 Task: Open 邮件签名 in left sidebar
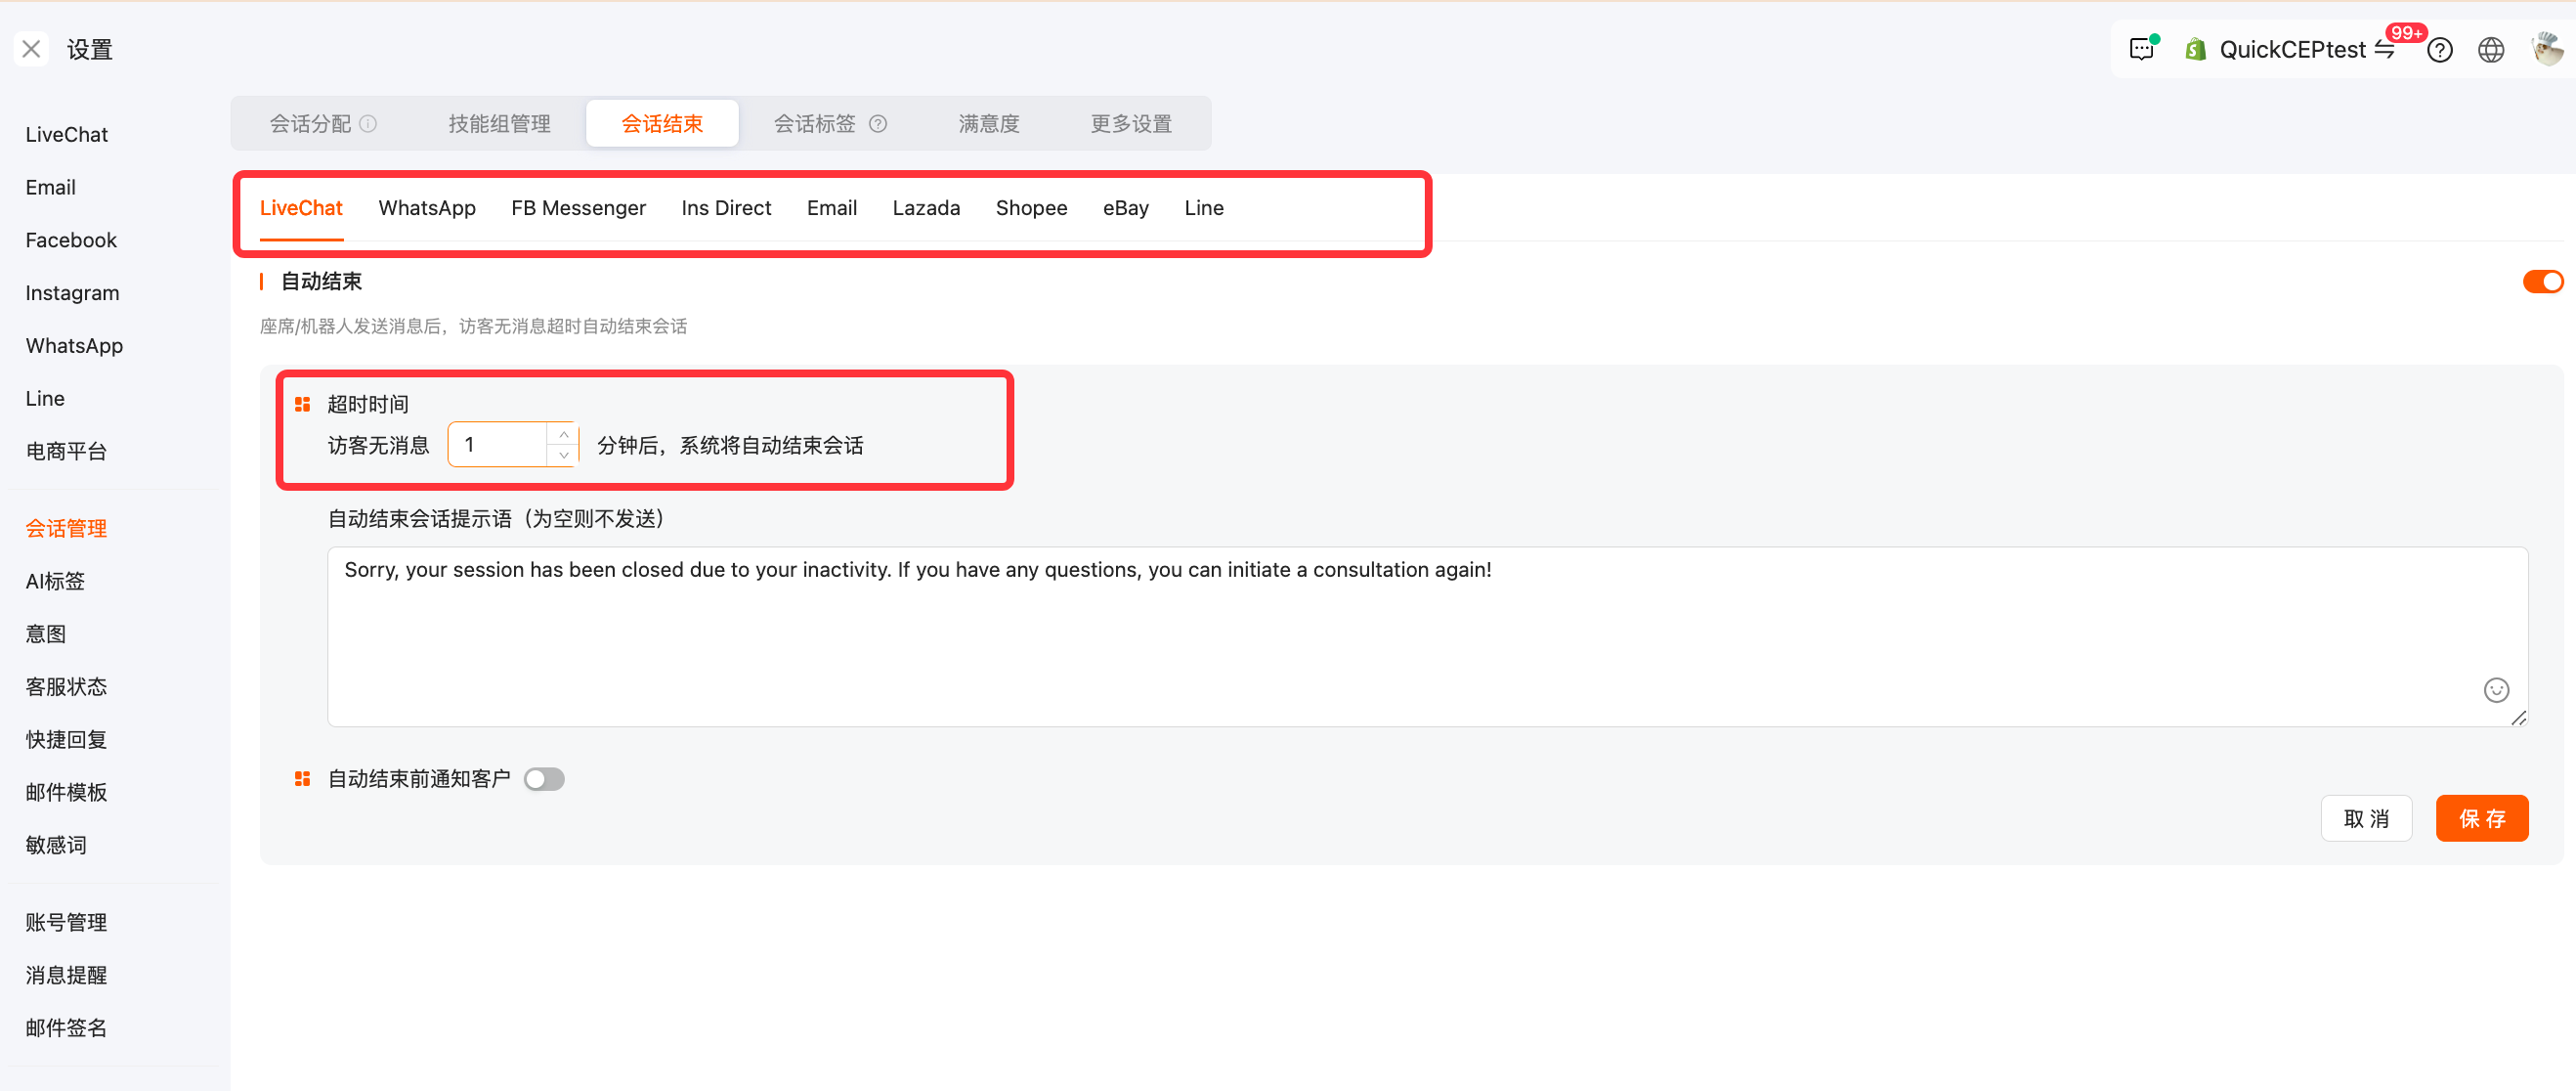click(66, 1028)
